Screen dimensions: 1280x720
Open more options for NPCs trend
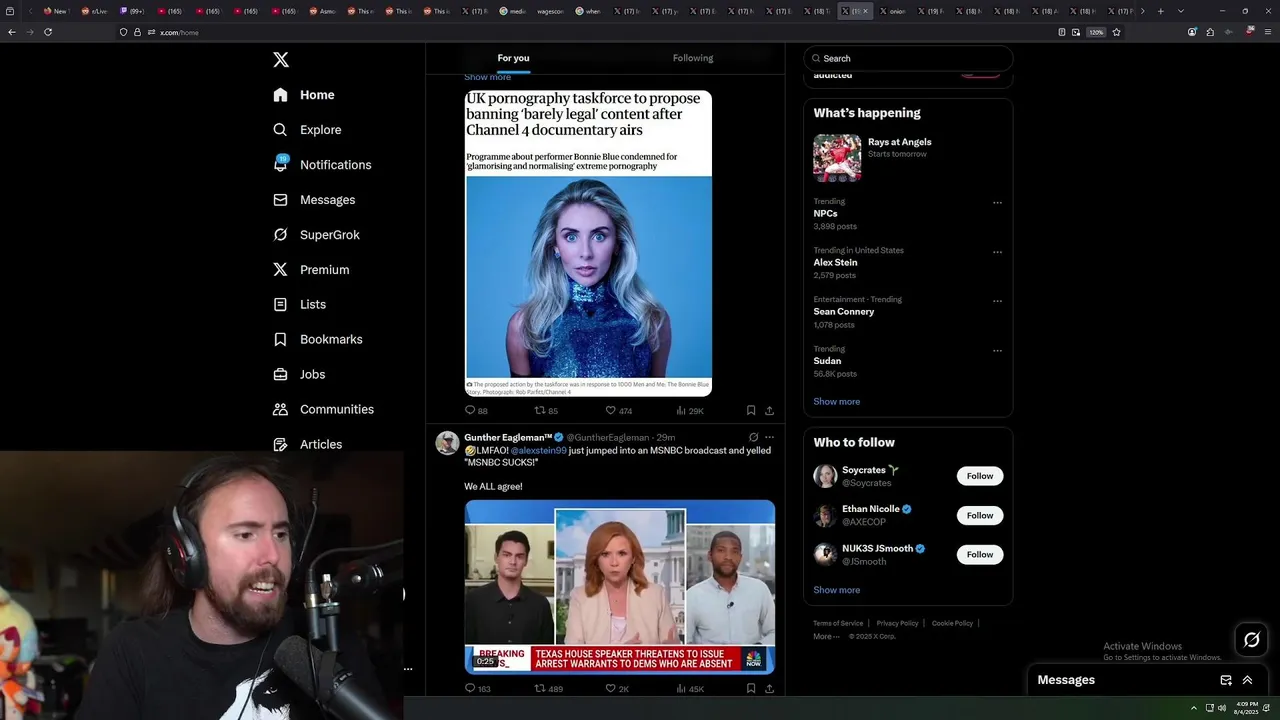pyautogui.click(x=997, y=203)
